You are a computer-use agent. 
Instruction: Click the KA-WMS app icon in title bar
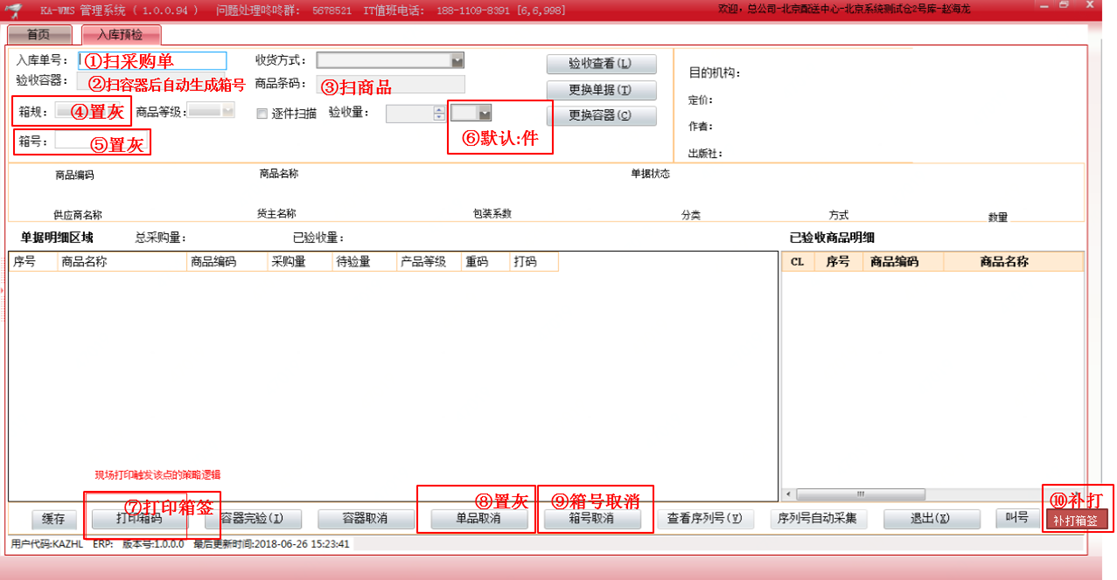click(14, 11)
